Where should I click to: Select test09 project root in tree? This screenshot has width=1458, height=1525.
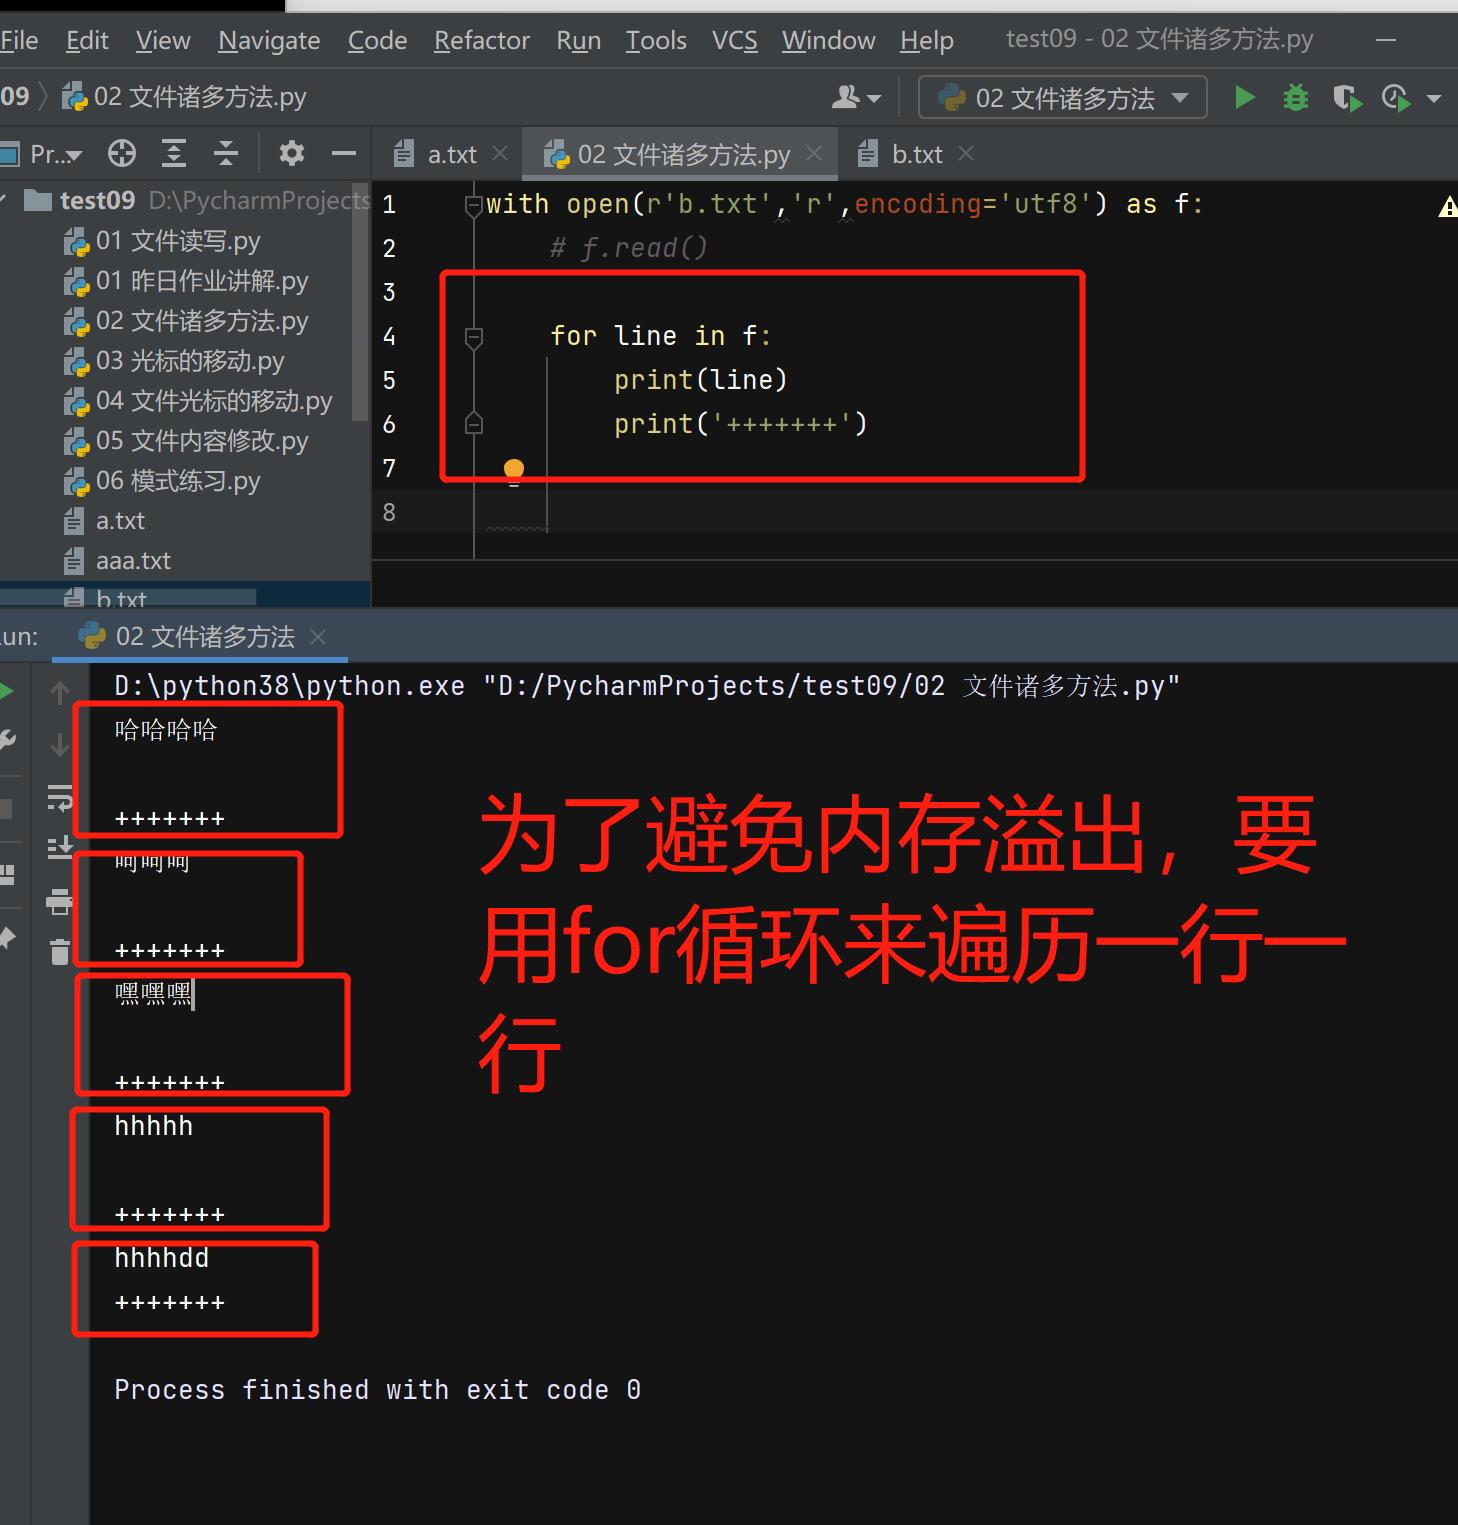click(x=97, y=200)
